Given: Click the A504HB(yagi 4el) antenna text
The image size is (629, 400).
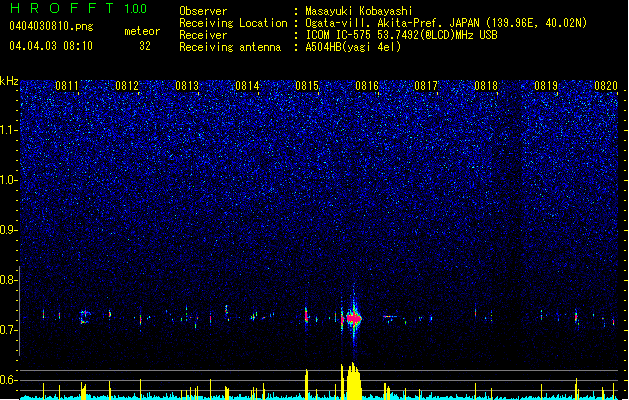Looking at the screenshot, I should coord(353,47).
